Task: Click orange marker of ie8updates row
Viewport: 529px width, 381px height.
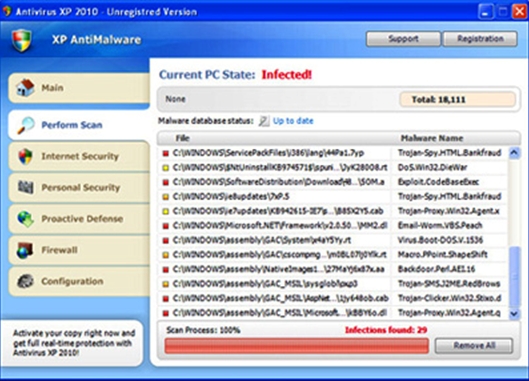Action: point(165,197)
